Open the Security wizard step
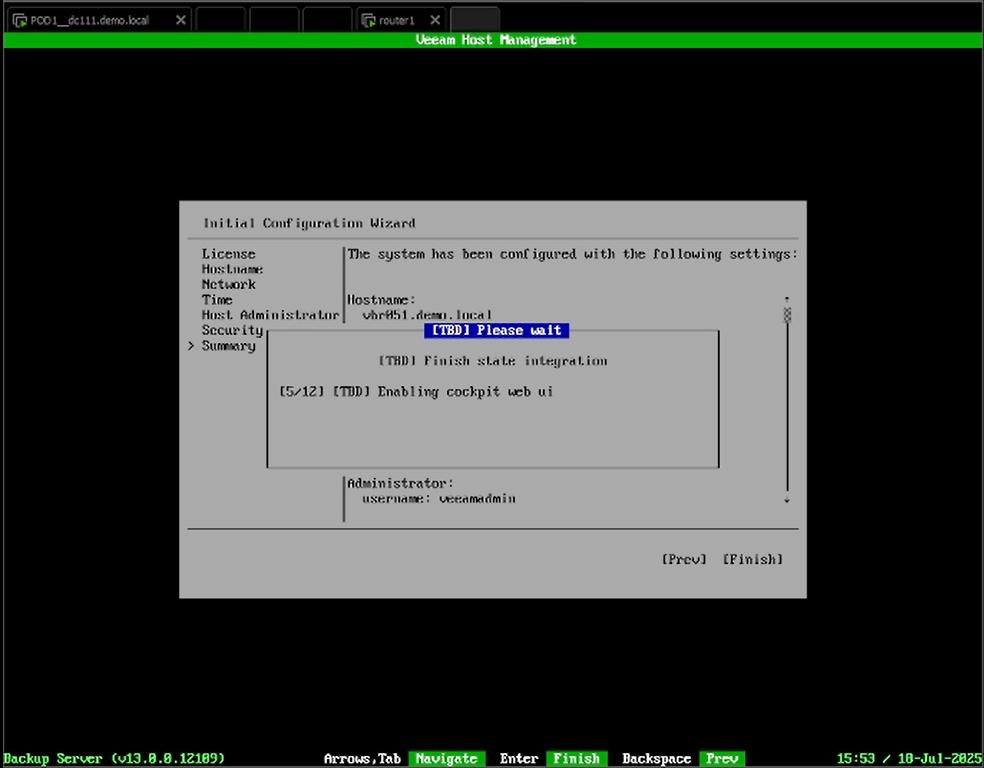The width and height of the screenshot is (984, 768). tap(232, 330)
